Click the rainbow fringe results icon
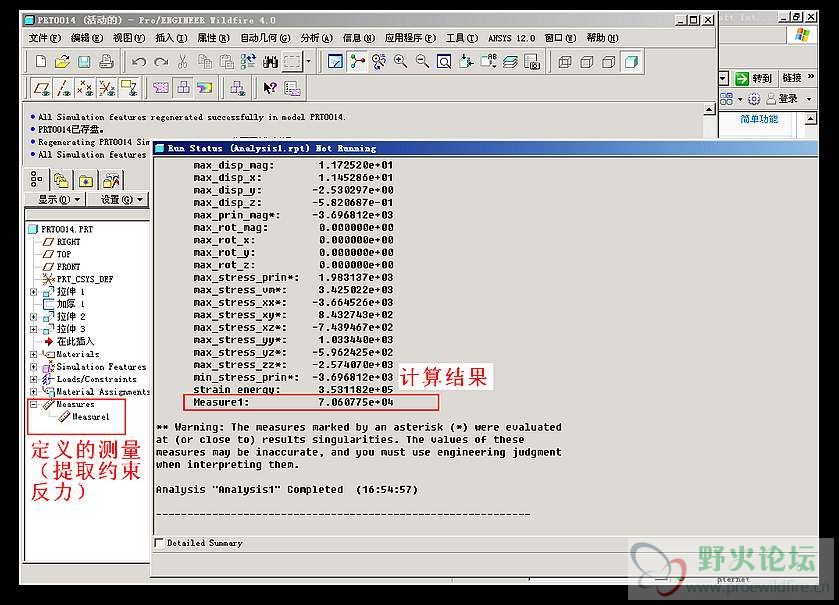The height and width of the screenshot is (605, 839). [x=205, y=88]
